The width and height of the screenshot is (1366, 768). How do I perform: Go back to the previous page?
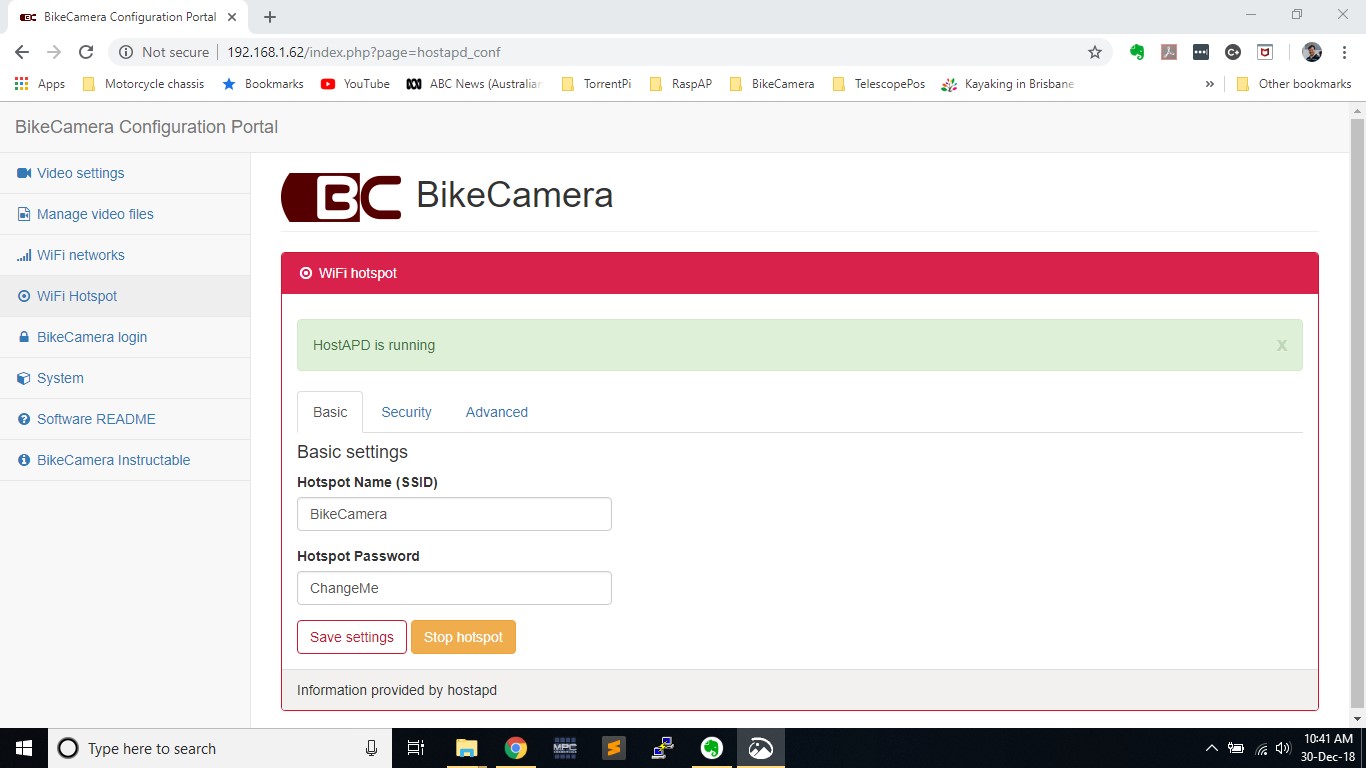22,52
